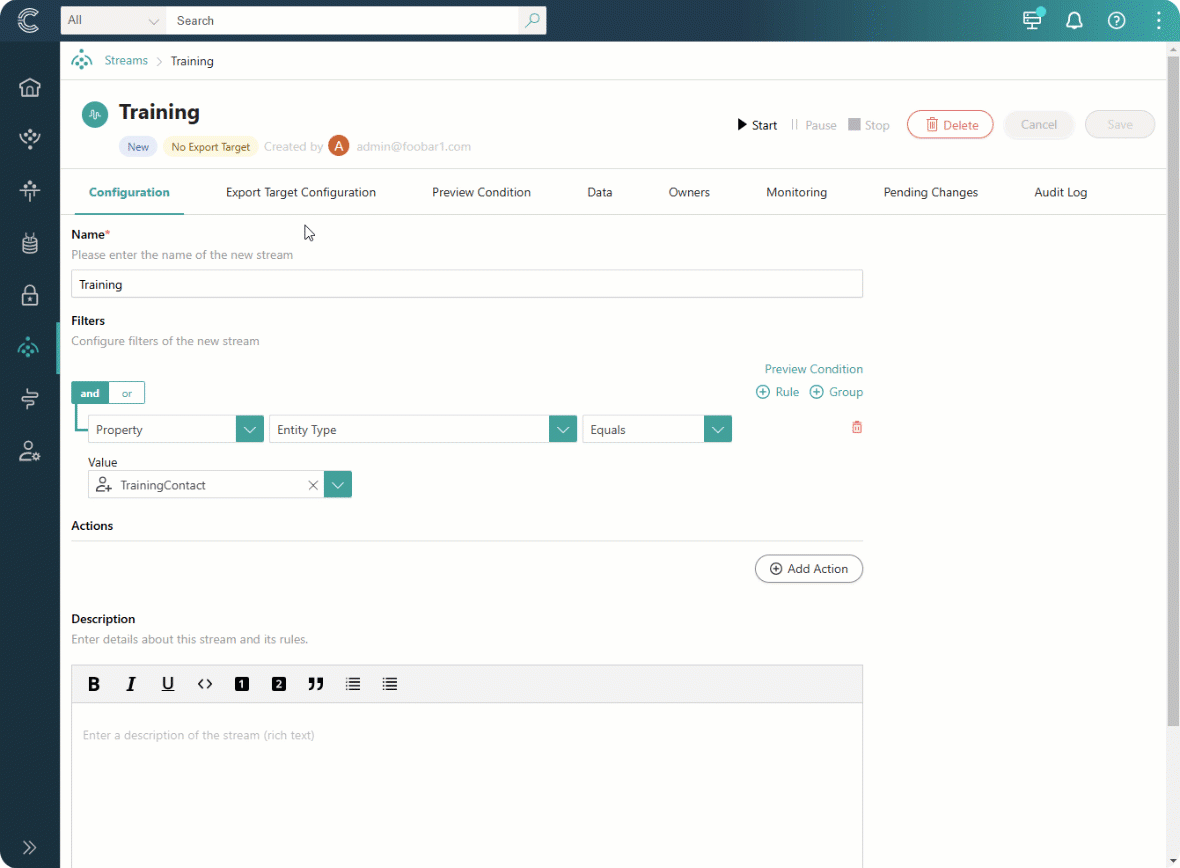Apply bold formatting in description editor
The height and width of the screenshot is (868, 1180).
point(94,684)
